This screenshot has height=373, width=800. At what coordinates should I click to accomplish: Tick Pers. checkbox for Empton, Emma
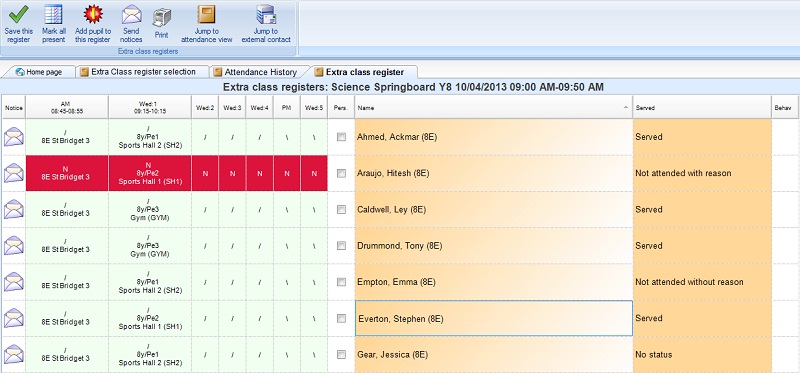pos(341,282)
